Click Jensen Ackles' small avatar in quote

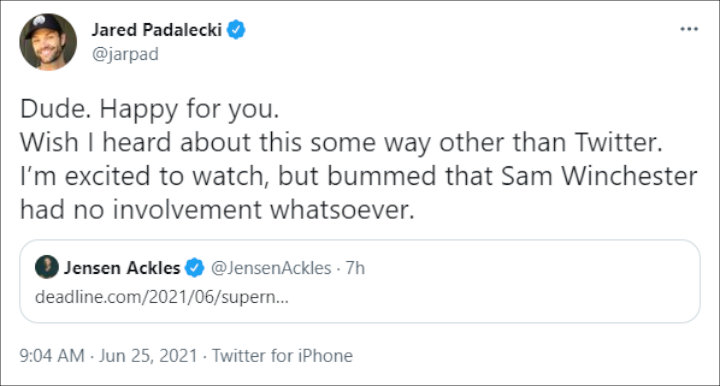click(47, 267)
